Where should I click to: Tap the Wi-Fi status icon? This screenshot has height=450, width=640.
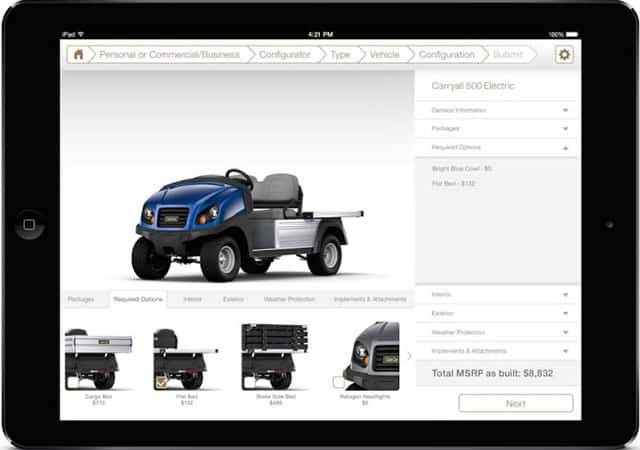tap(81, 34)
